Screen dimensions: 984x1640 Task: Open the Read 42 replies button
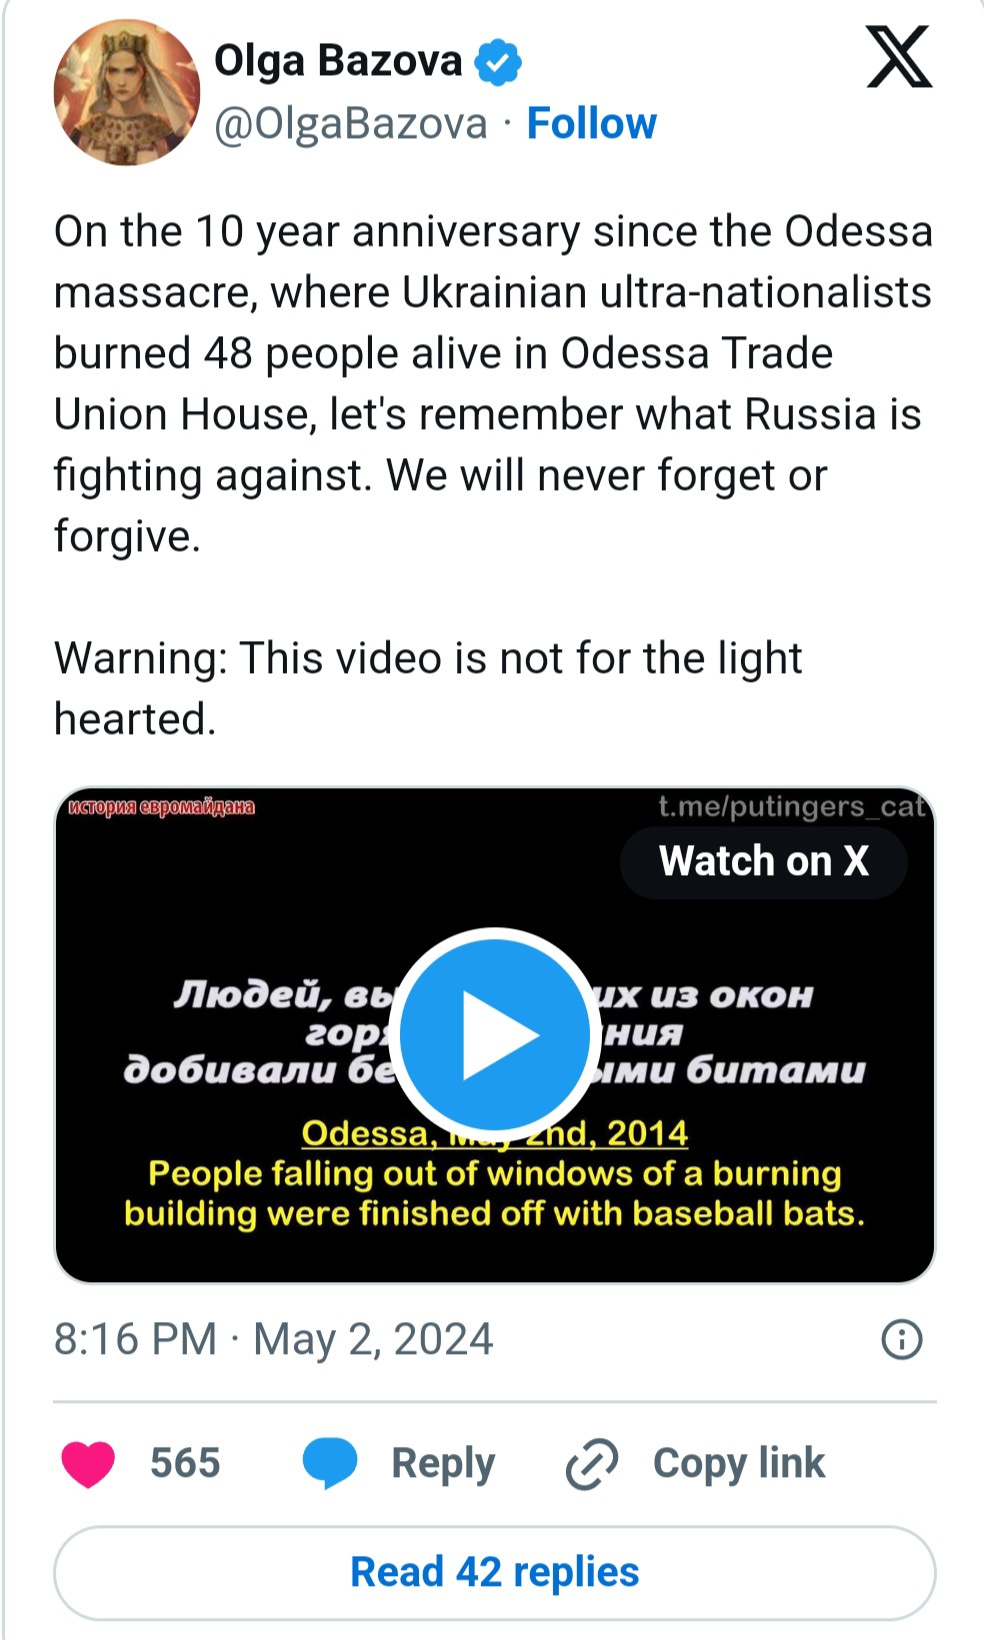pos(494,1573)
